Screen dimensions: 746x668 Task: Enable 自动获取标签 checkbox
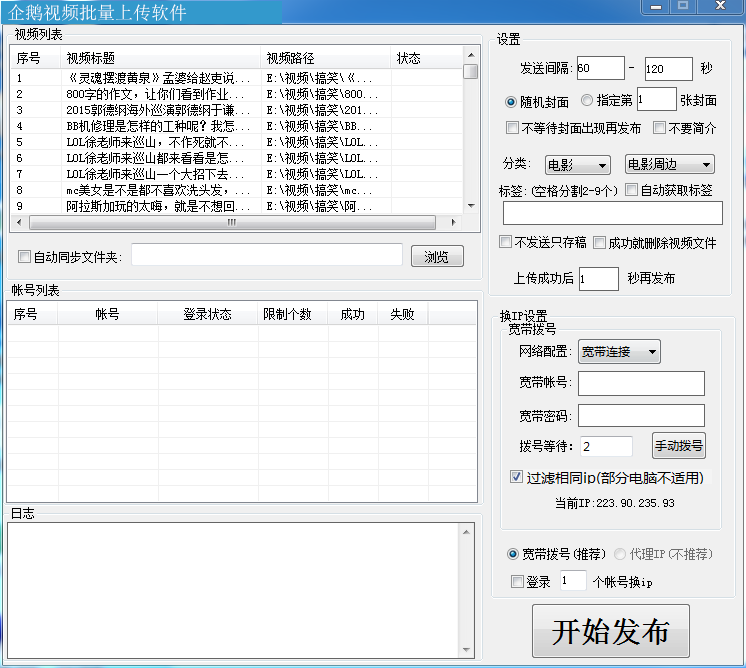(631, 190)
